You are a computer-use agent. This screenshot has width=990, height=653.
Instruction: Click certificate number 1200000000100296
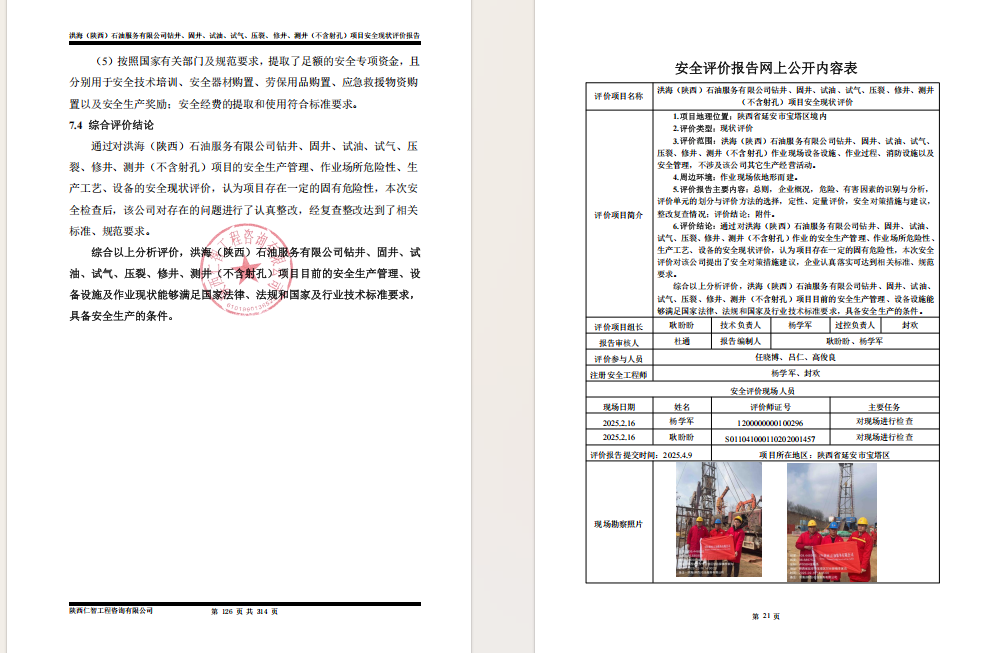tap(769, 422)
